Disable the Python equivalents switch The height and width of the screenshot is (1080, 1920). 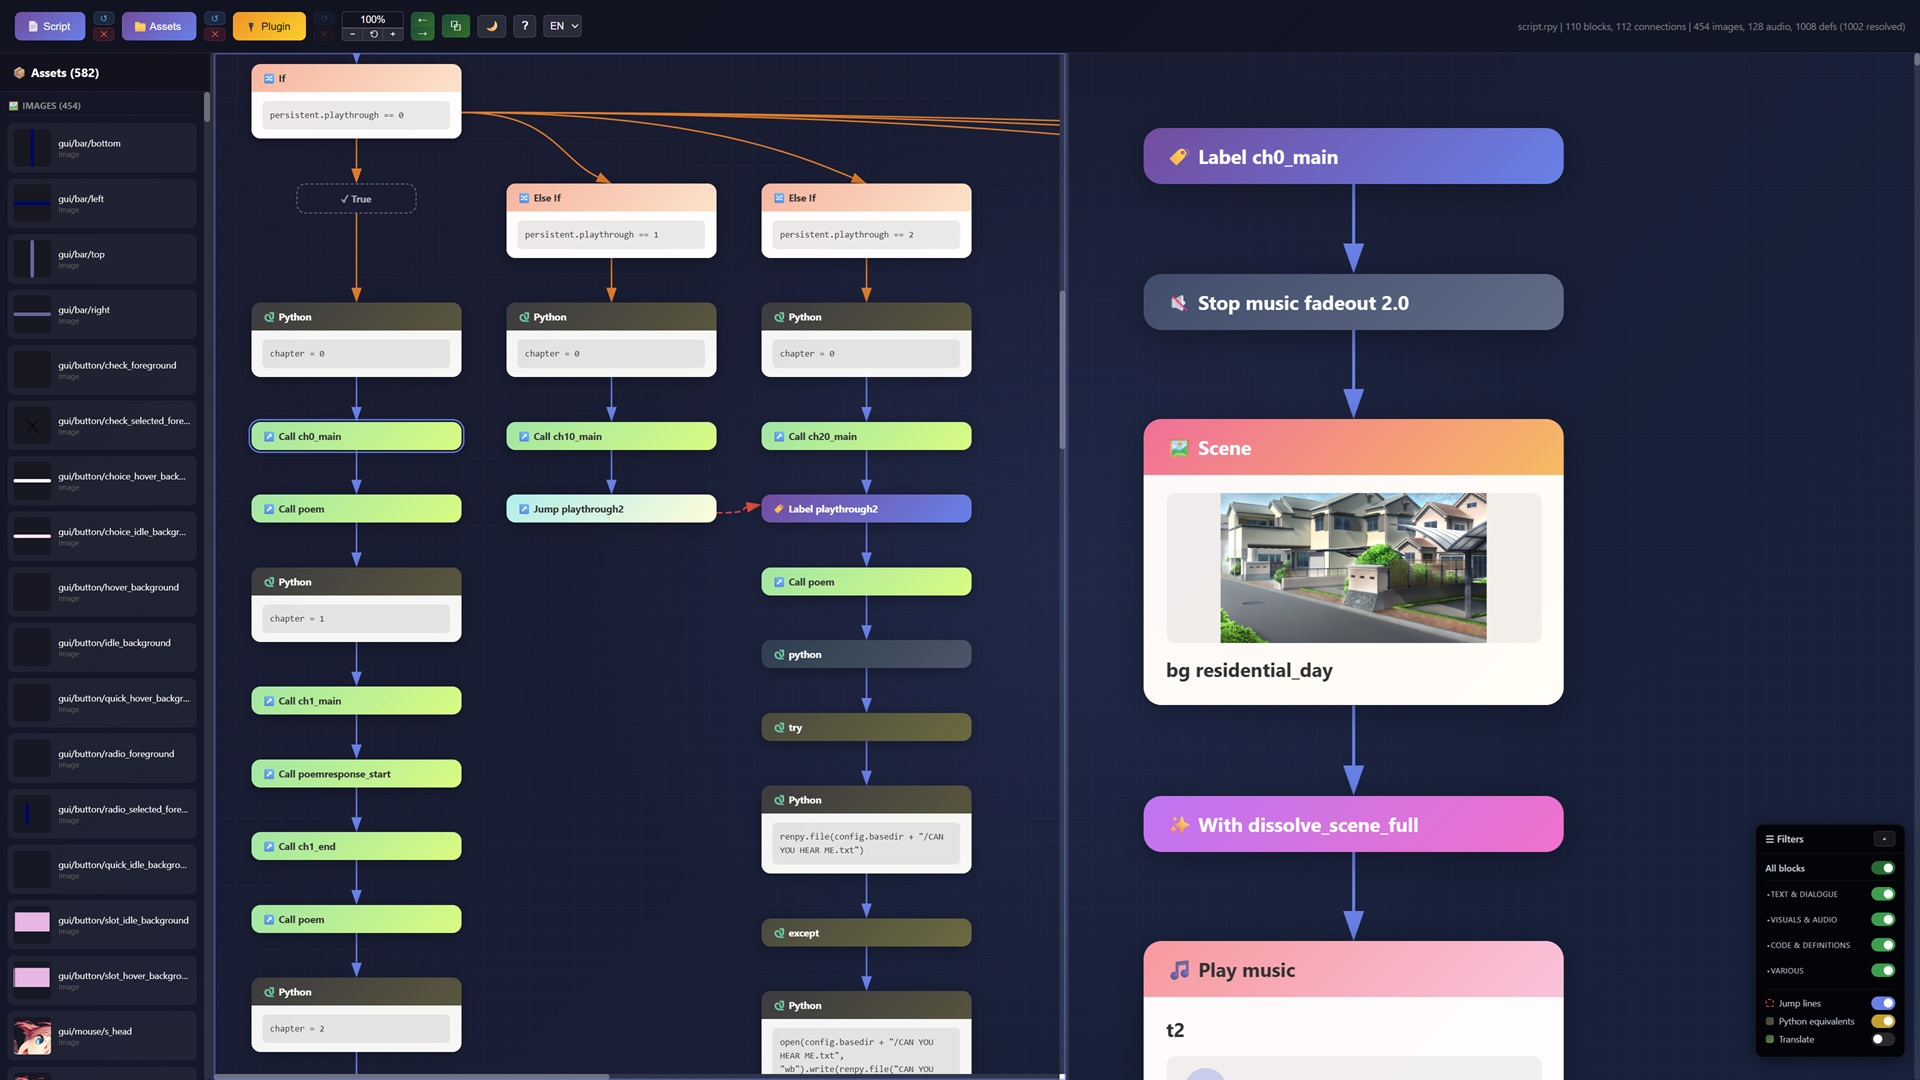[1883, 1021]
